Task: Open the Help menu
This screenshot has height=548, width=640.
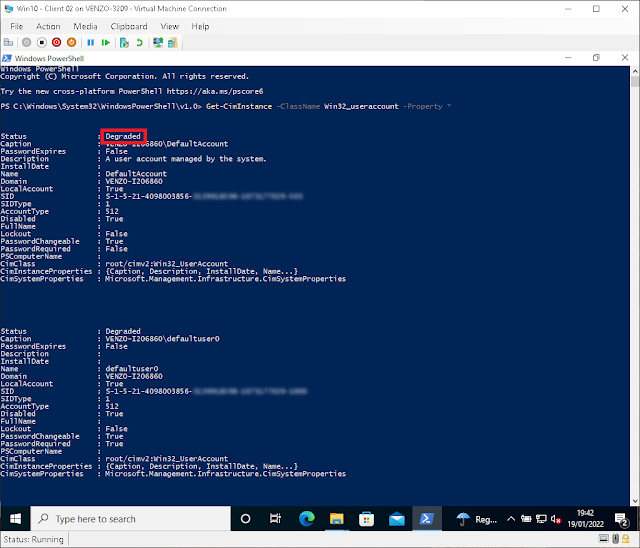Action: pyautogui.click(x=200, y=27)
